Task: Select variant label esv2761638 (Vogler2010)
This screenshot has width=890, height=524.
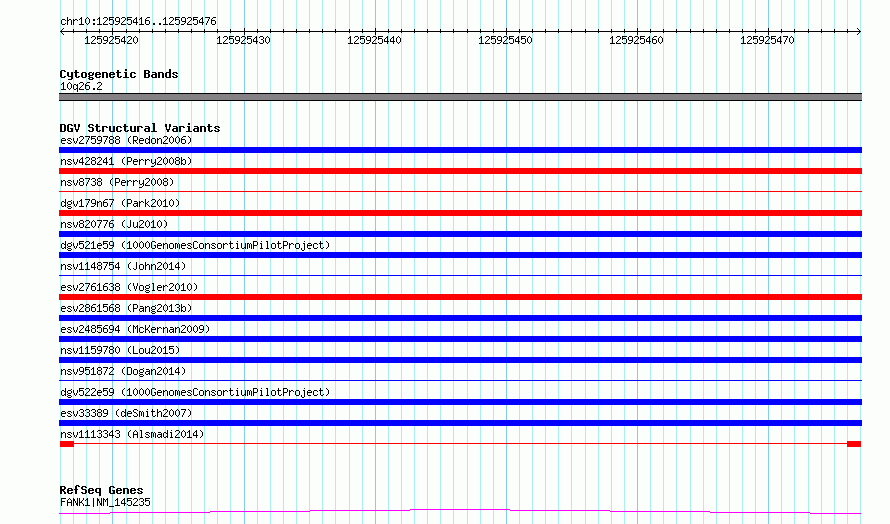Action: coord(129,287)
